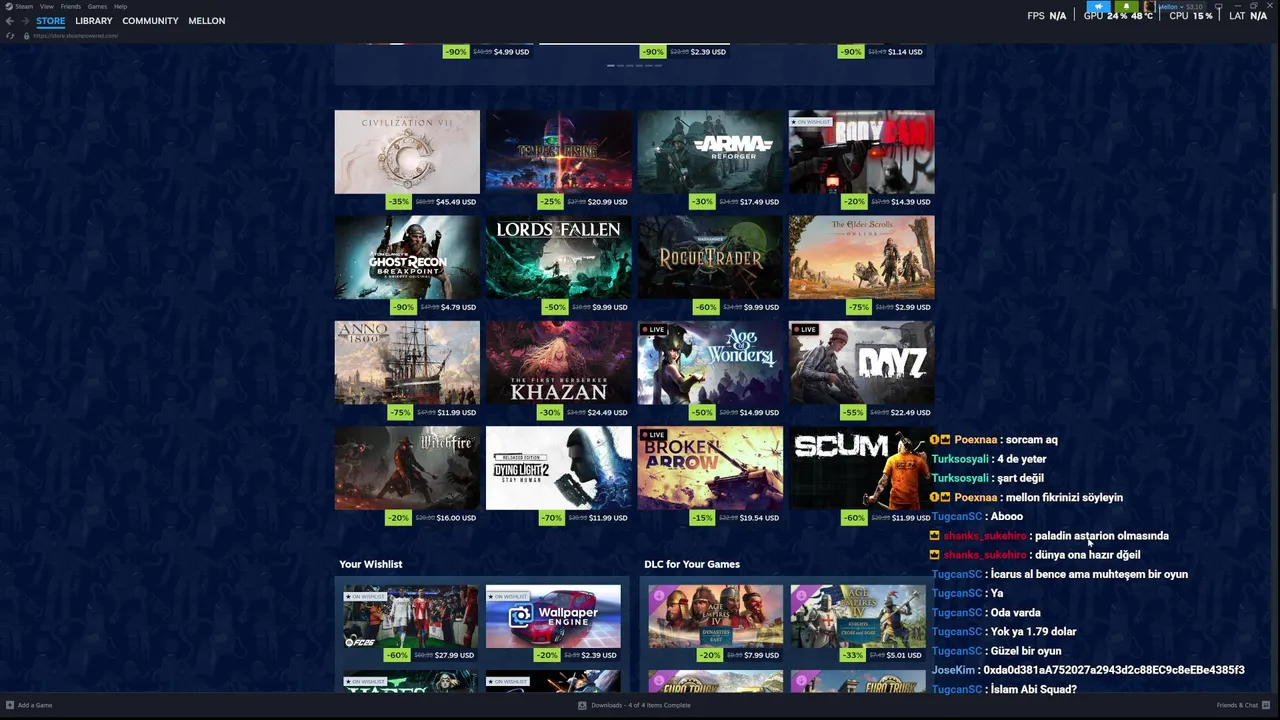Click the vertical page scrollbar

click(1274, 368)
